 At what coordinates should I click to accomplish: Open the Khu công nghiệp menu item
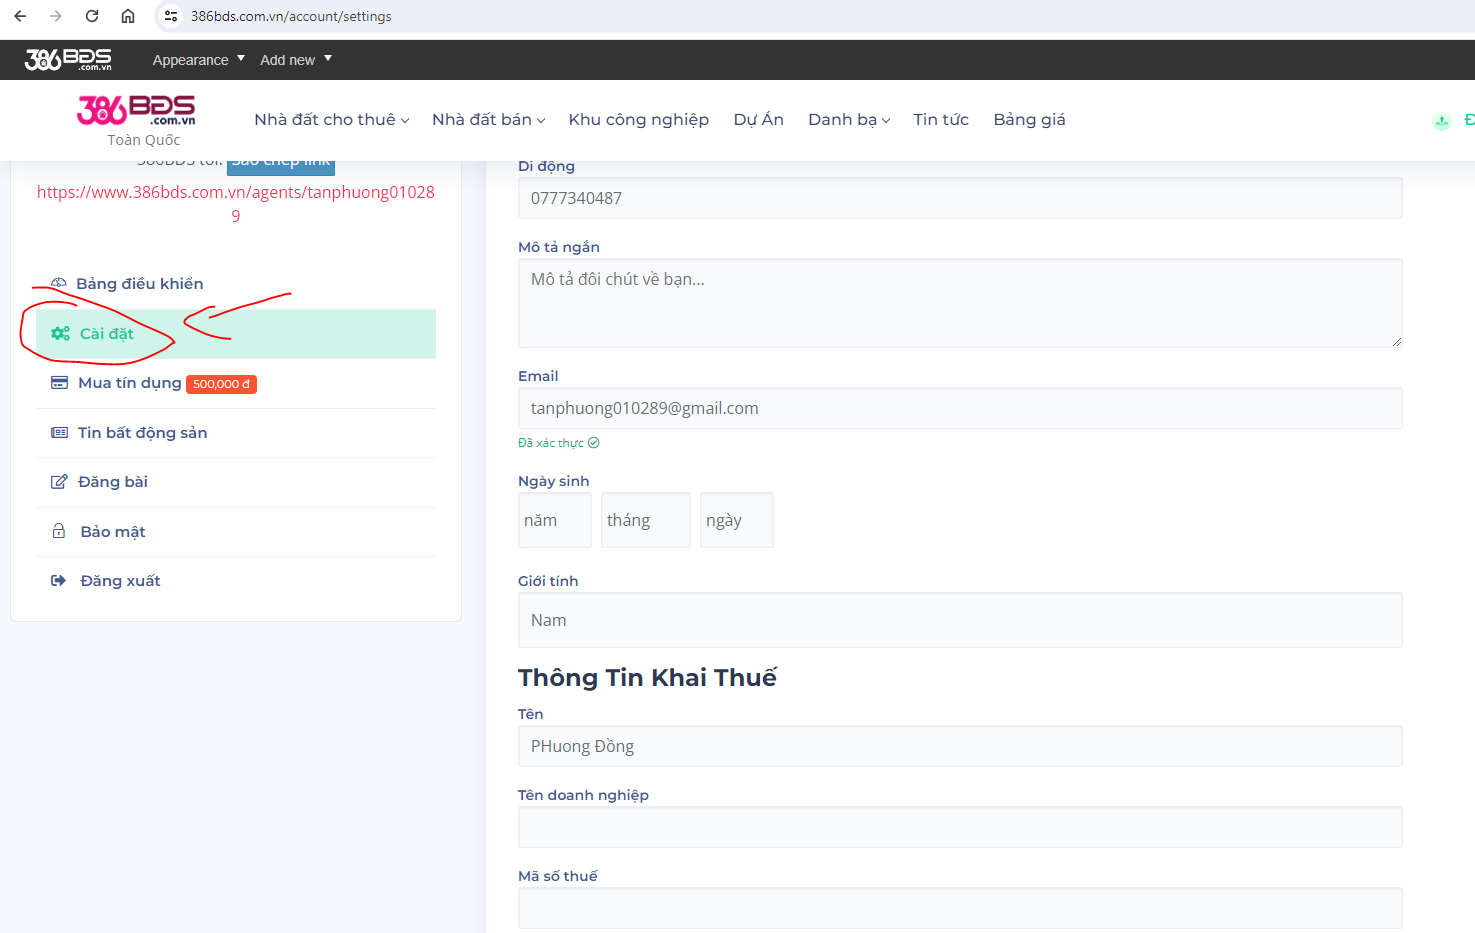point(638,119)
